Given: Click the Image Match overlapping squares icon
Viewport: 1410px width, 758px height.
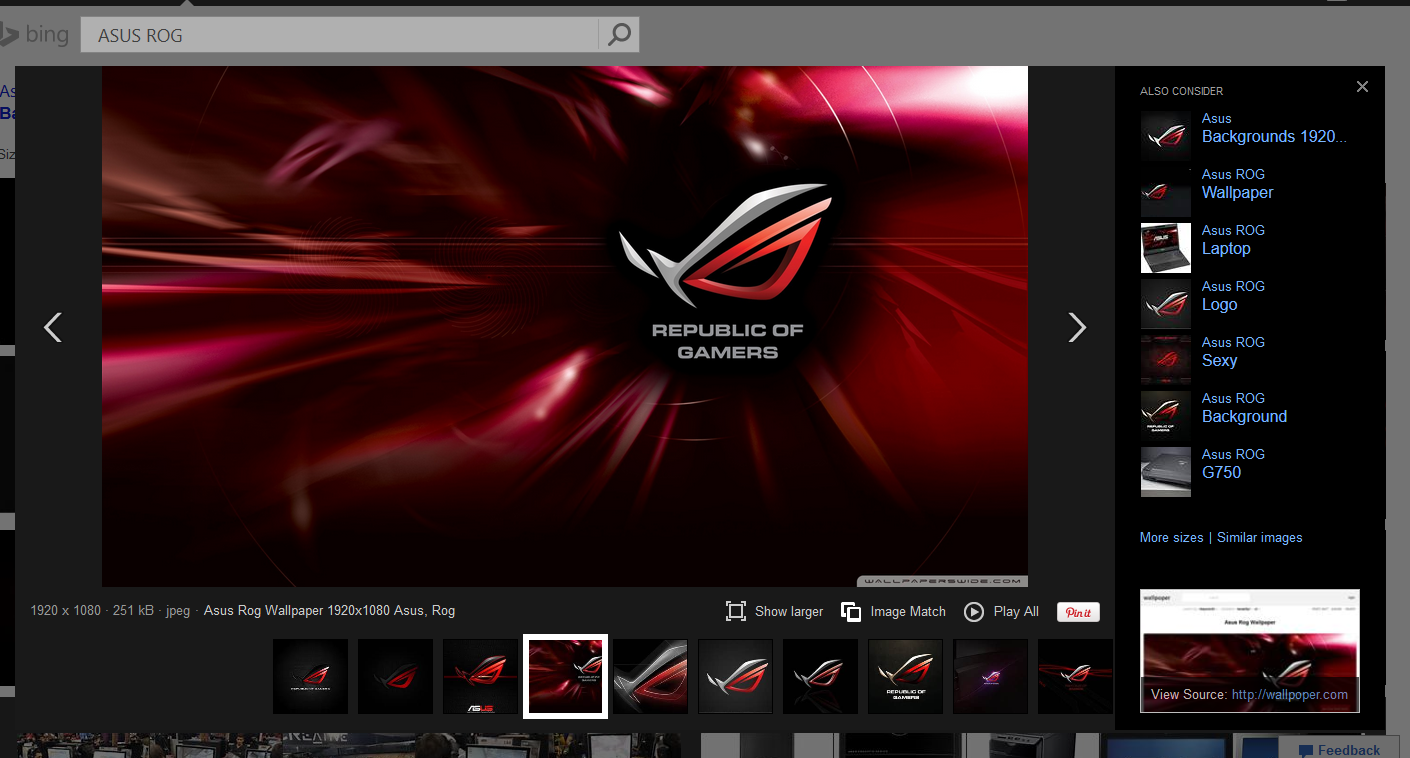Looking at the screenshot, I should (x=851, y=611).
